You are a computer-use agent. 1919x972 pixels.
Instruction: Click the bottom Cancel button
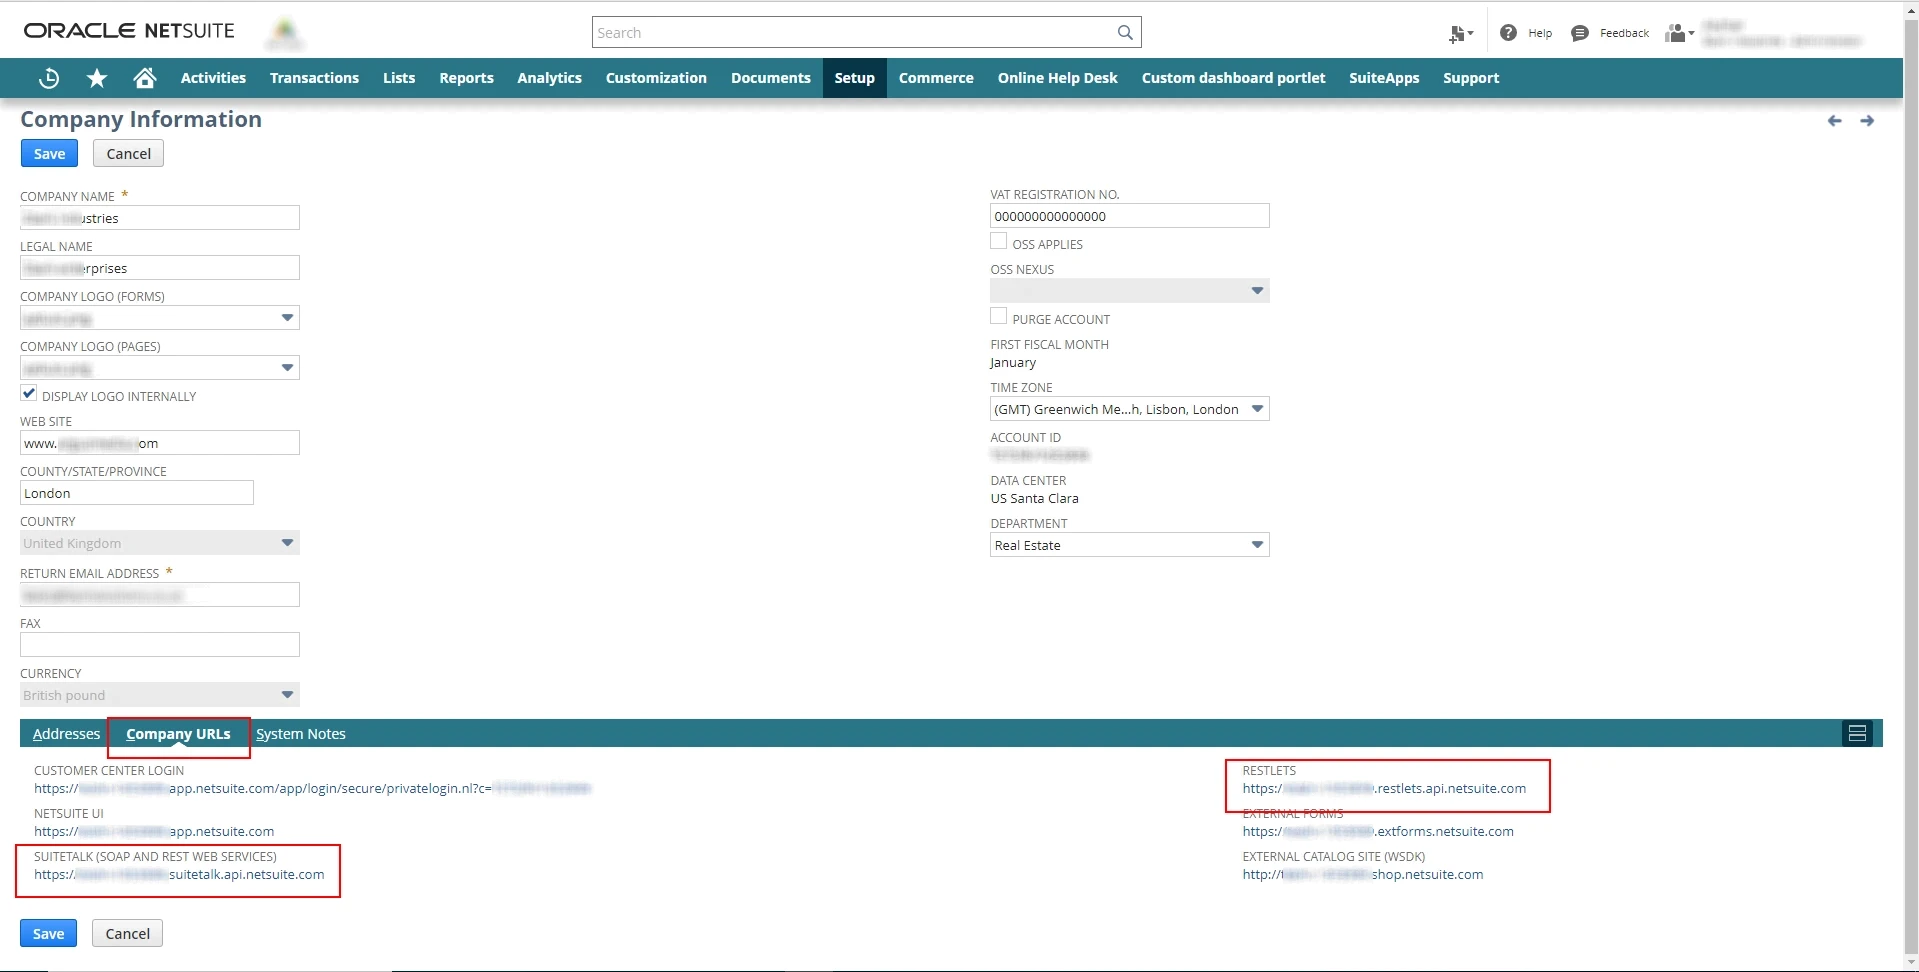coord(128,934)
